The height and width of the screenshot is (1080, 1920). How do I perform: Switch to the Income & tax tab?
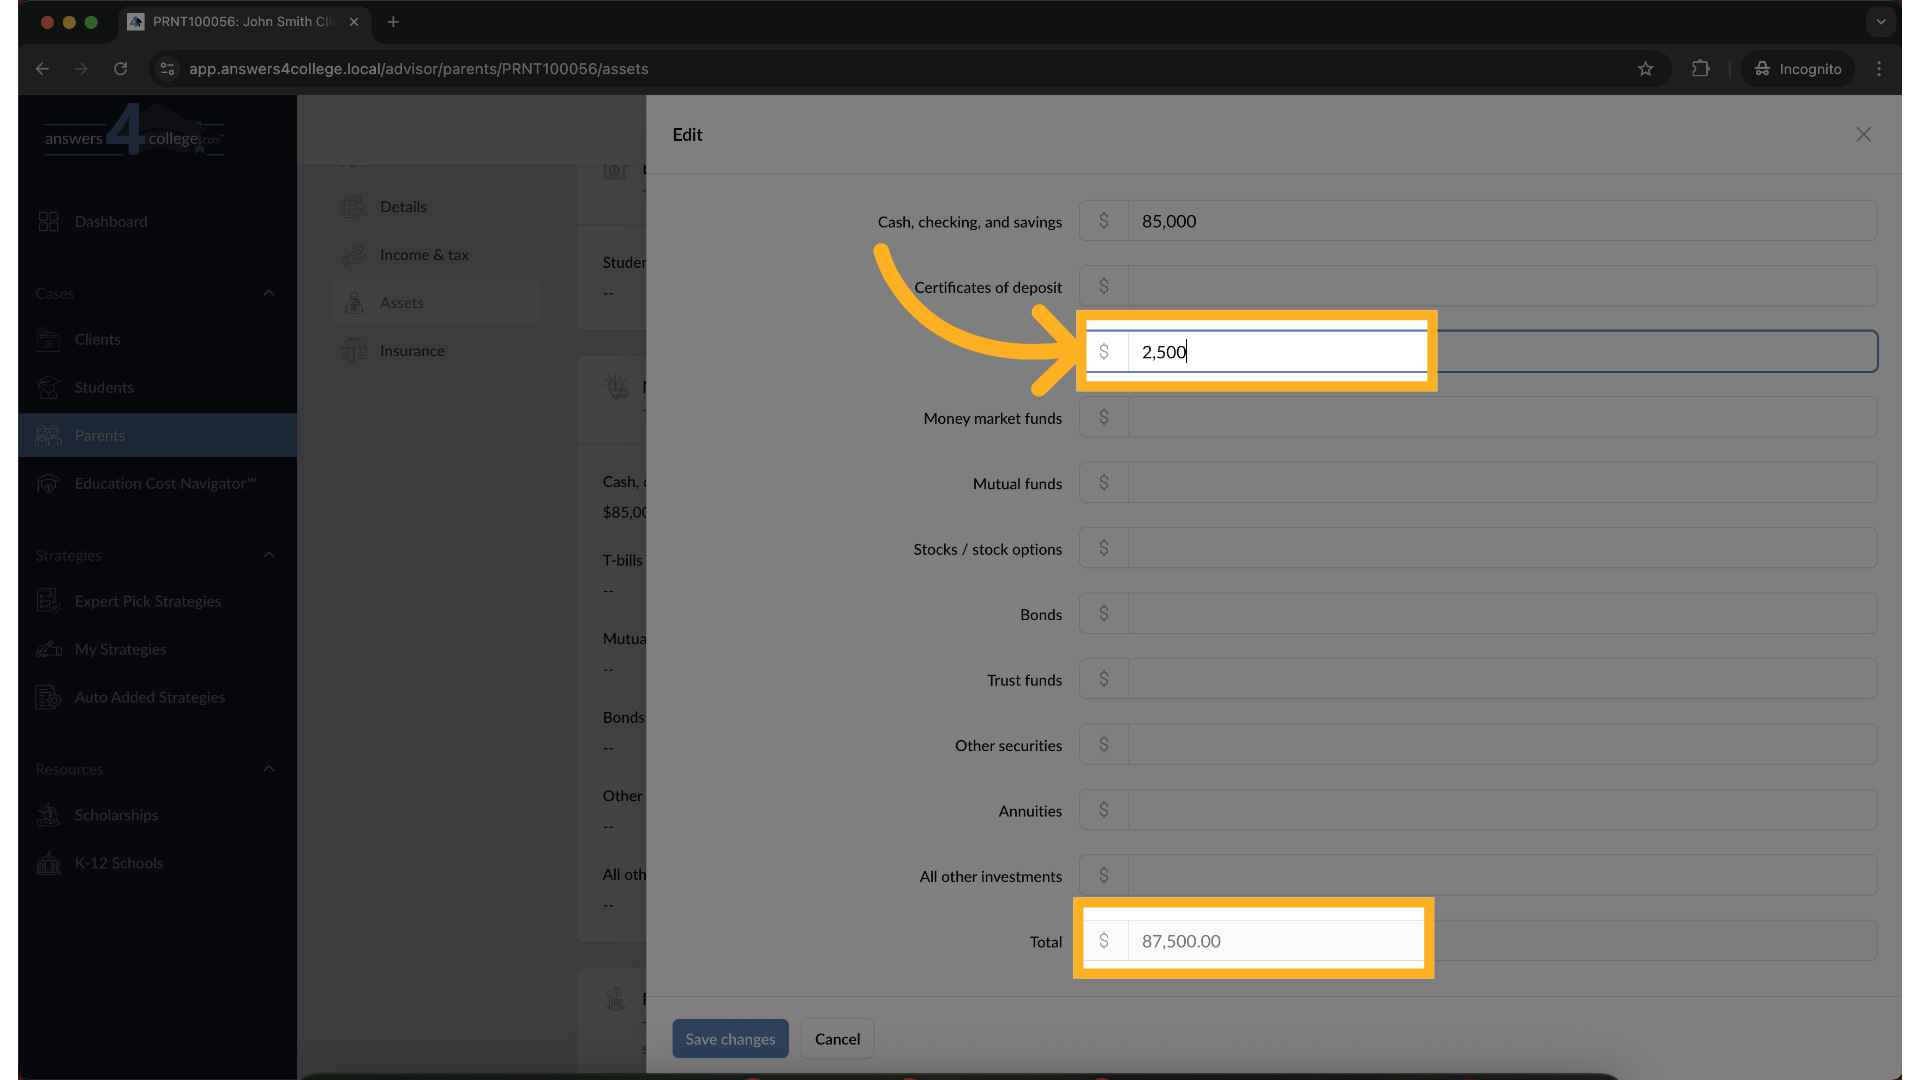coord(424,255)
